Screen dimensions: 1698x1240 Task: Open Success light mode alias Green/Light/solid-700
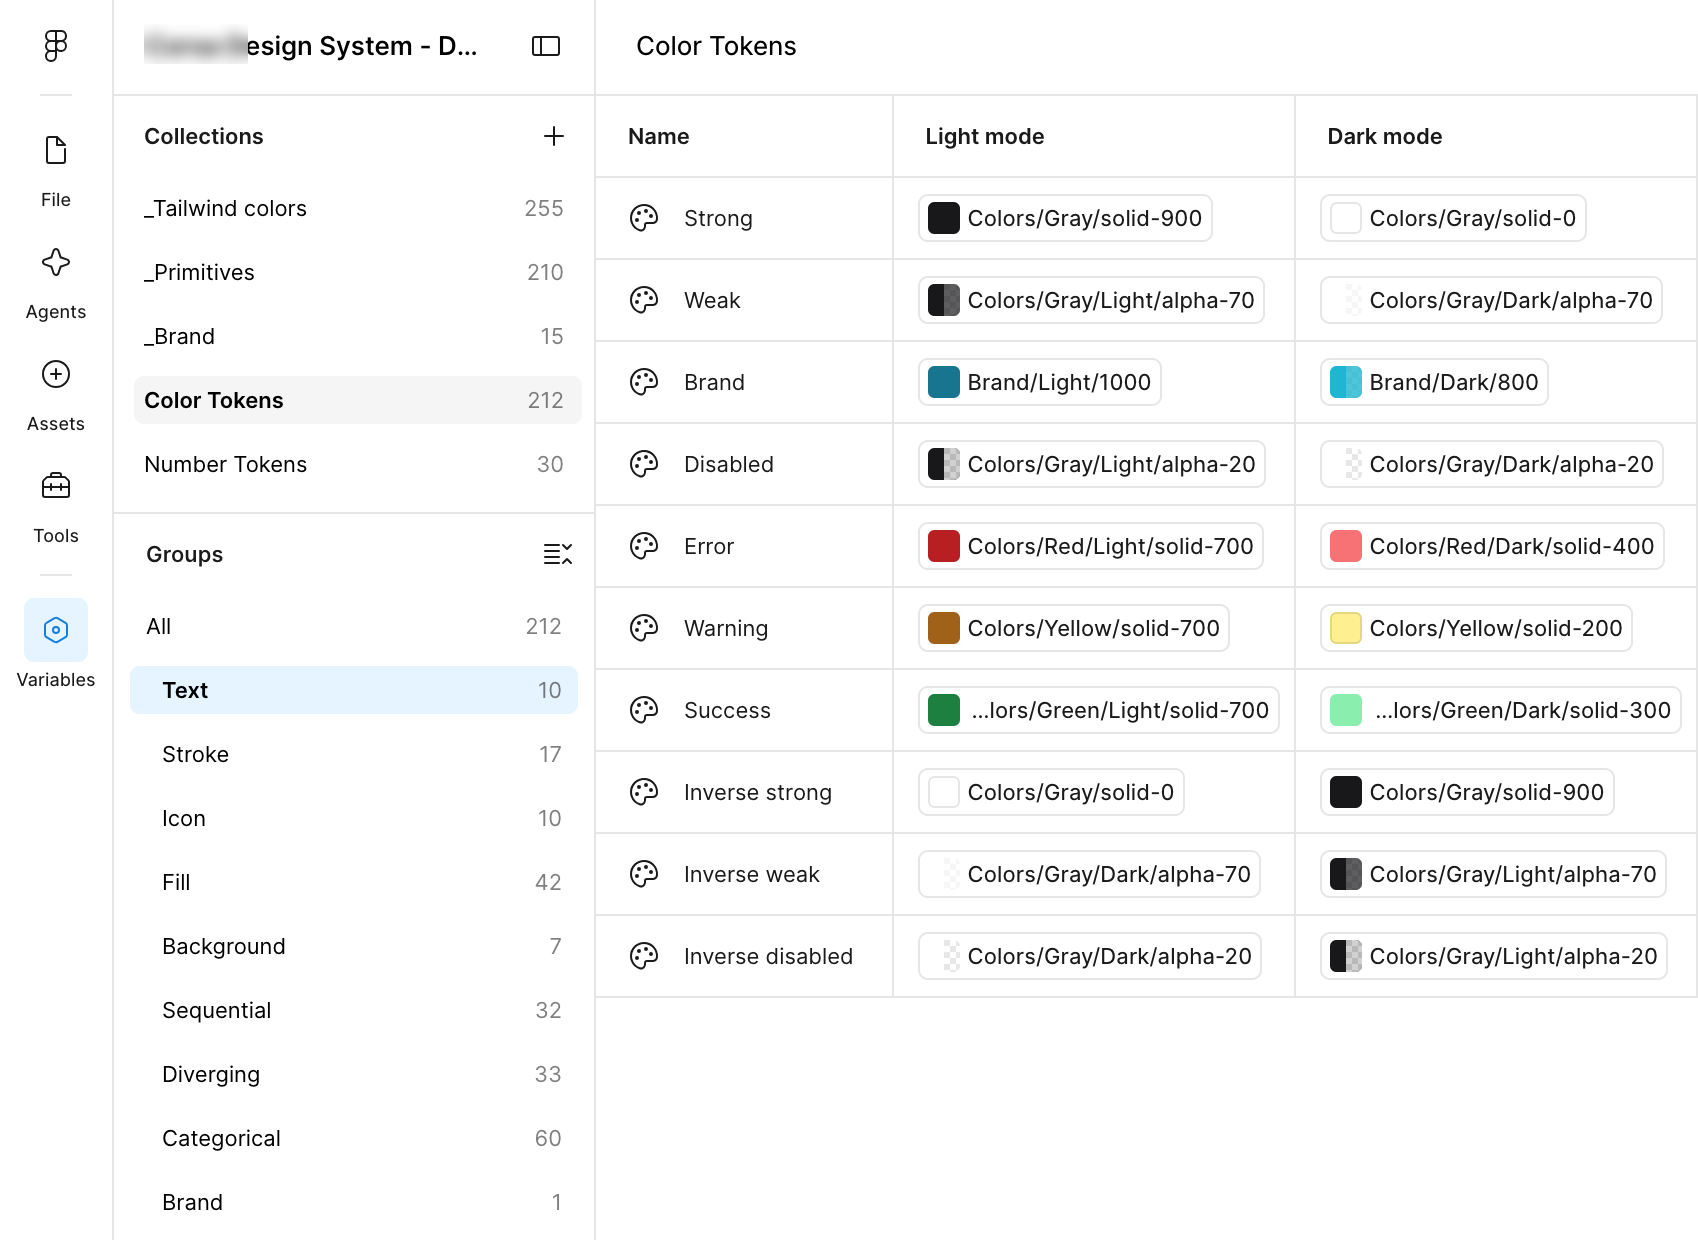[x=1099, y=710]
